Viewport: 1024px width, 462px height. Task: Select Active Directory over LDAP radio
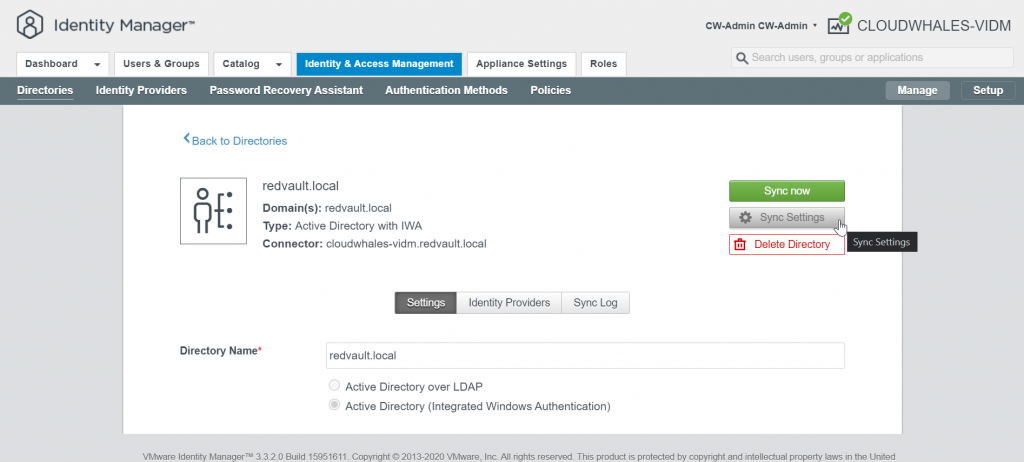pos(334,385)
